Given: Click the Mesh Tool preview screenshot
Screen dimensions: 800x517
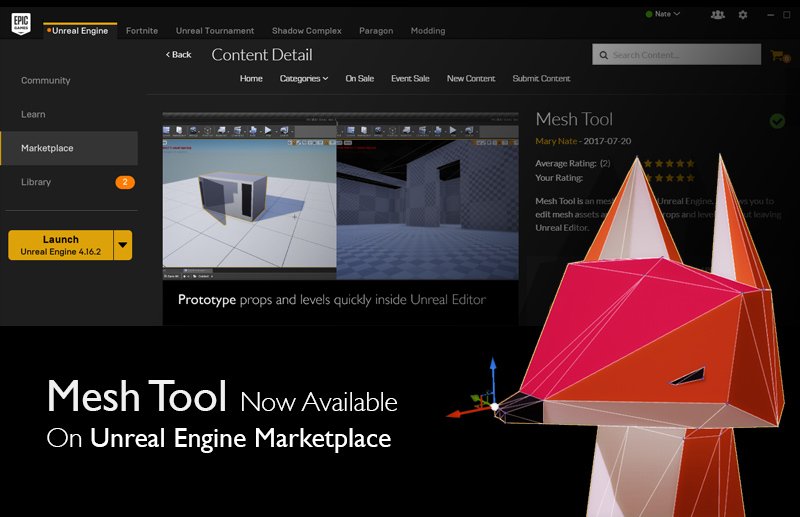Looking at the screenshot, I should pyautogui.click(x=340, y=196).
